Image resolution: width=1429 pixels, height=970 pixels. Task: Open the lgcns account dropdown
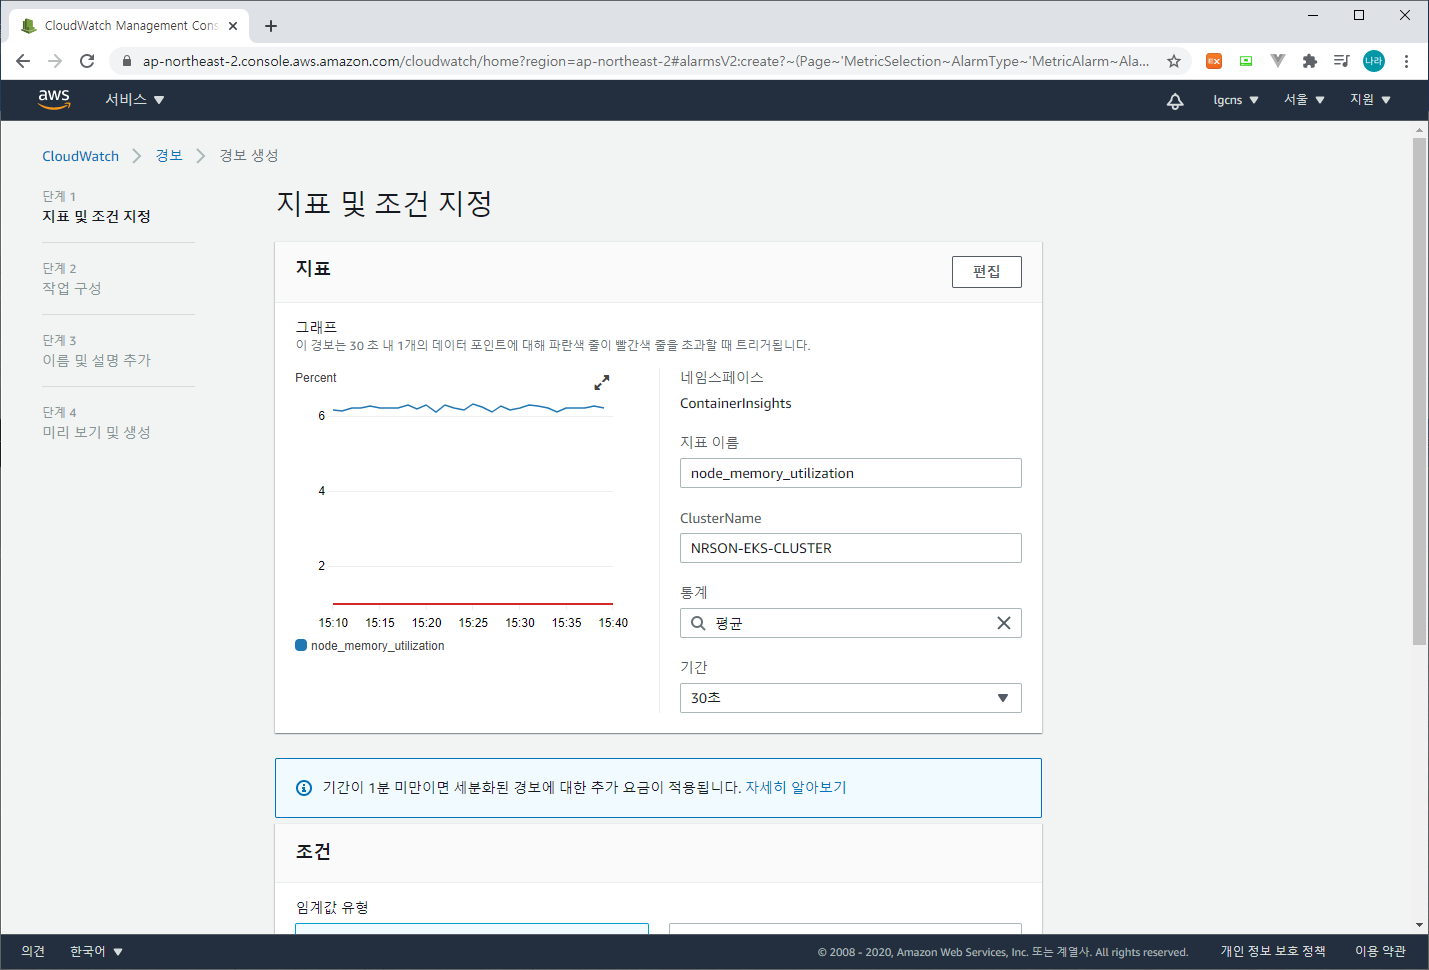(x=1236, y=100)
